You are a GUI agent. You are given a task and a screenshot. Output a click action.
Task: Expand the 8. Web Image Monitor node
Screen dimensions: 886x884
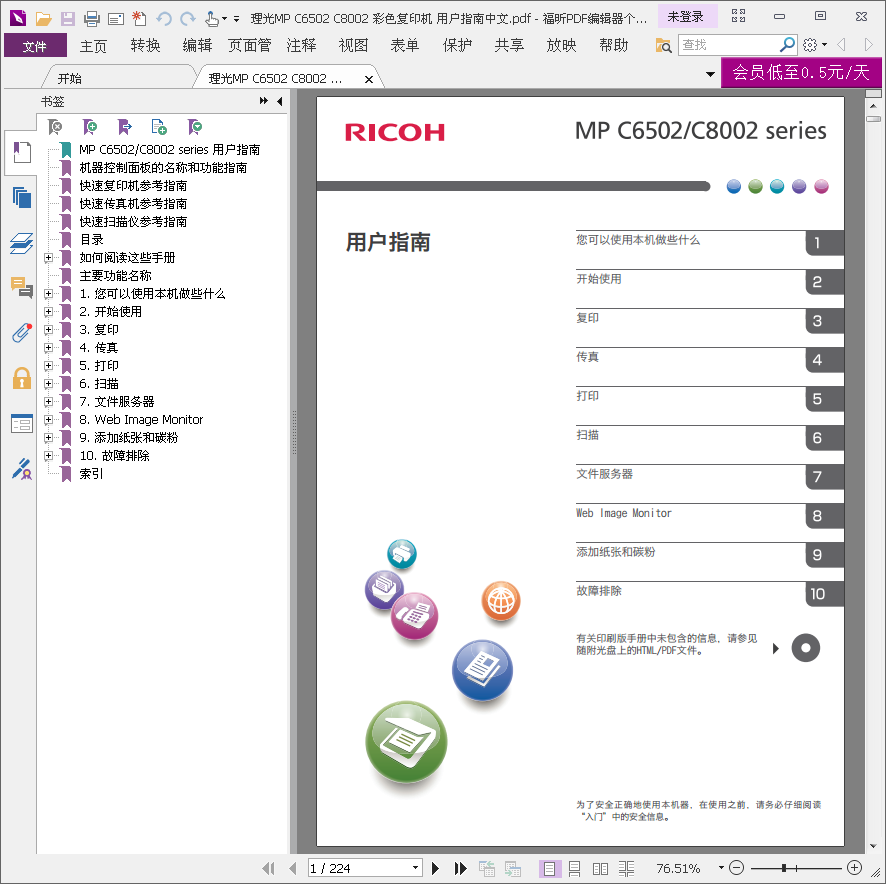pyautogui.click(x=49, y=419)
